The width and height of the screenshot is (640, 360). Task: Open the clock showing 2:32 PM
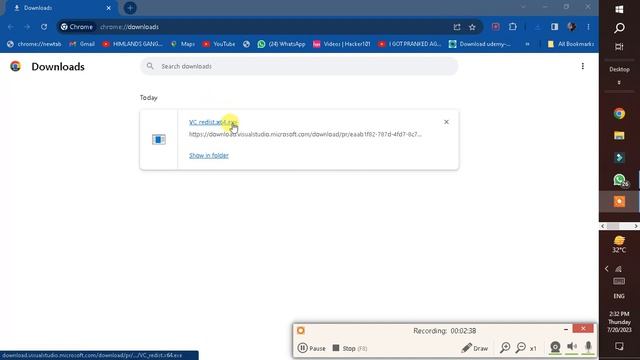tap(619, 322)
